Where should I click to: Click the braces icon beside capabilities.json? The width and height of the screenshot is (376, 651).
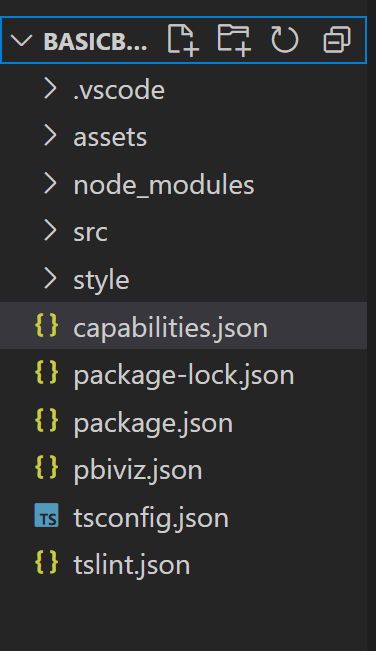point(46,325)
